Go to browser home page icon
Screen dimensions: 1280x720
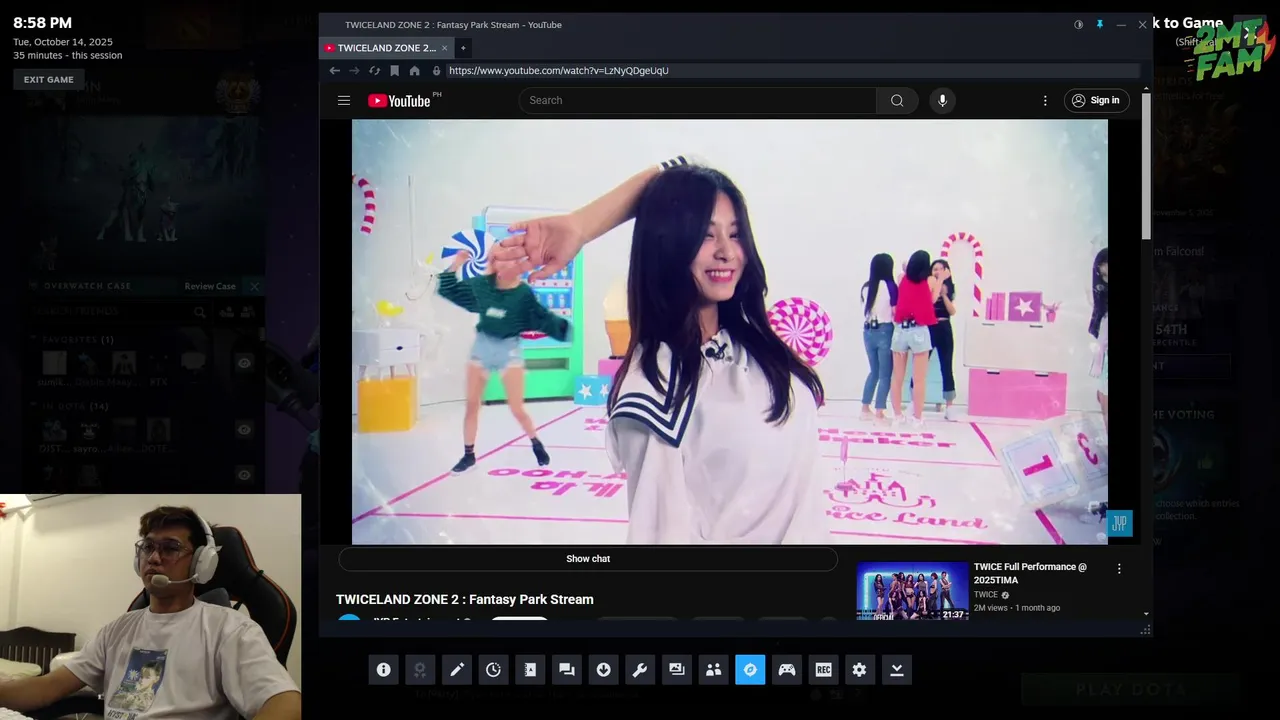click(414, 71)
